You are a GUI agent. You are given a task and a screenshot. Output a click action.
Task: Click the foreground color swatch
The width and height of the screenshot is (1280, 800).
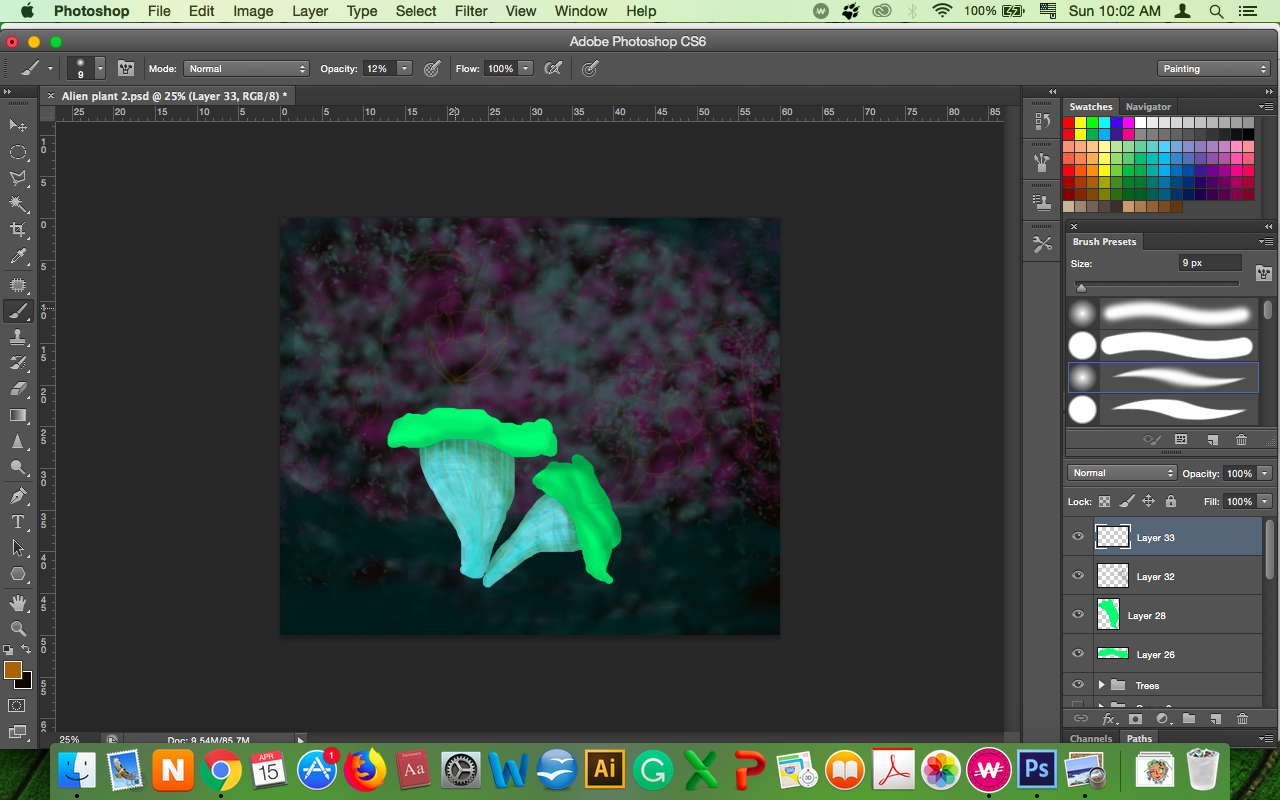13,670
